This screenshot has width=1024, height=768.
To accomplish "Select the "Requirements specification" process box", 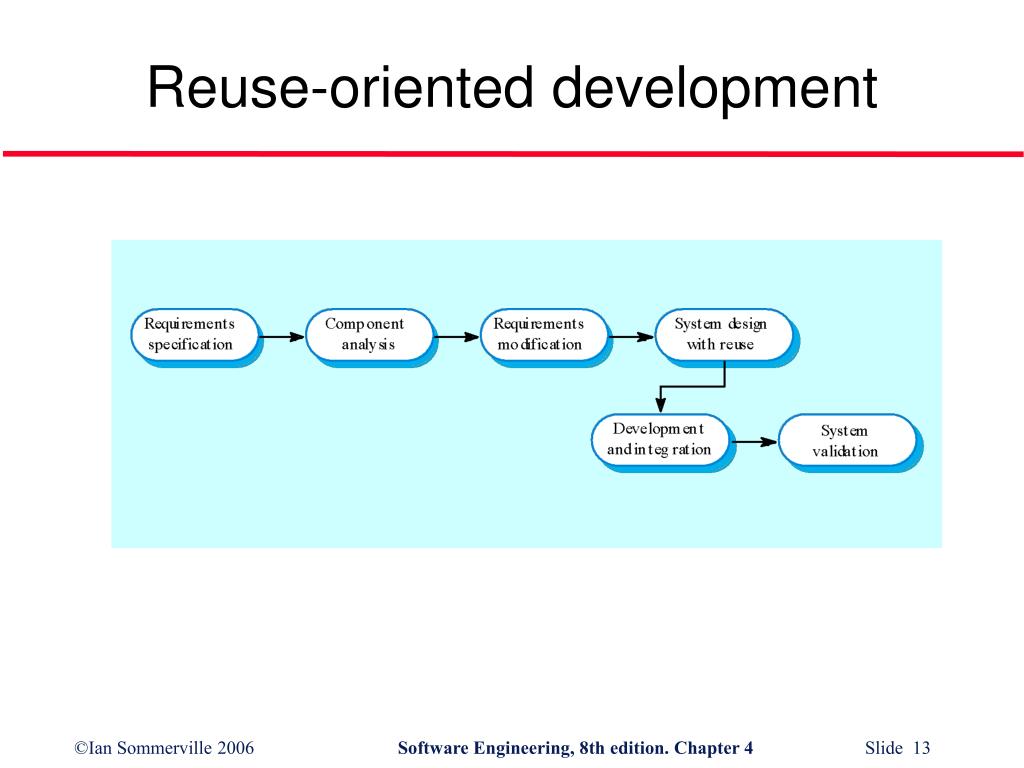I will coord(194,335).
